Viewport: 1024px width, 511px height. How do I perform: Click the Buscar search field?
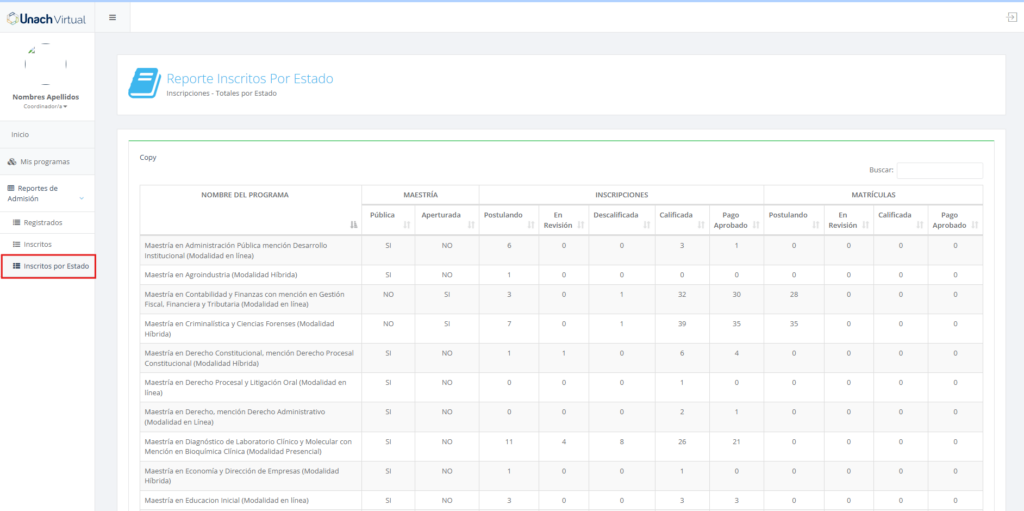click(939, 171)
